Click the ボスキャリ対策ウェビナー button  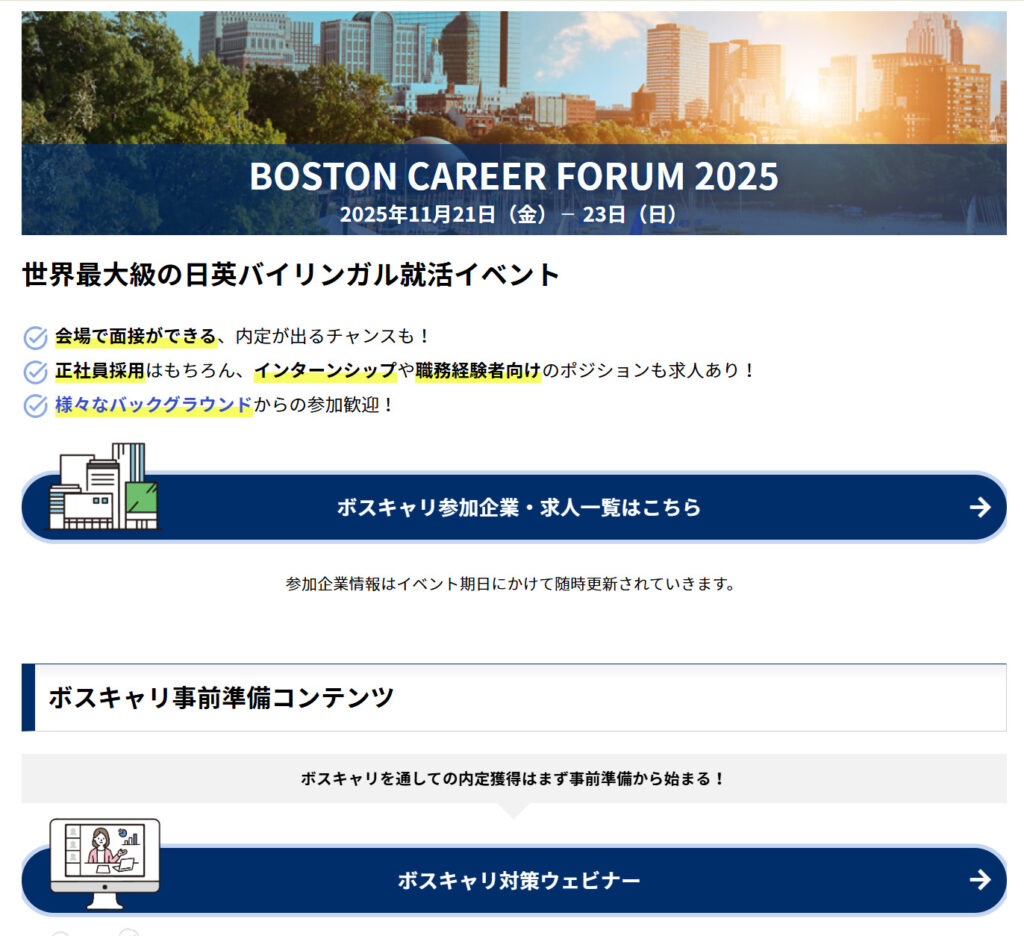click(517, 880)
